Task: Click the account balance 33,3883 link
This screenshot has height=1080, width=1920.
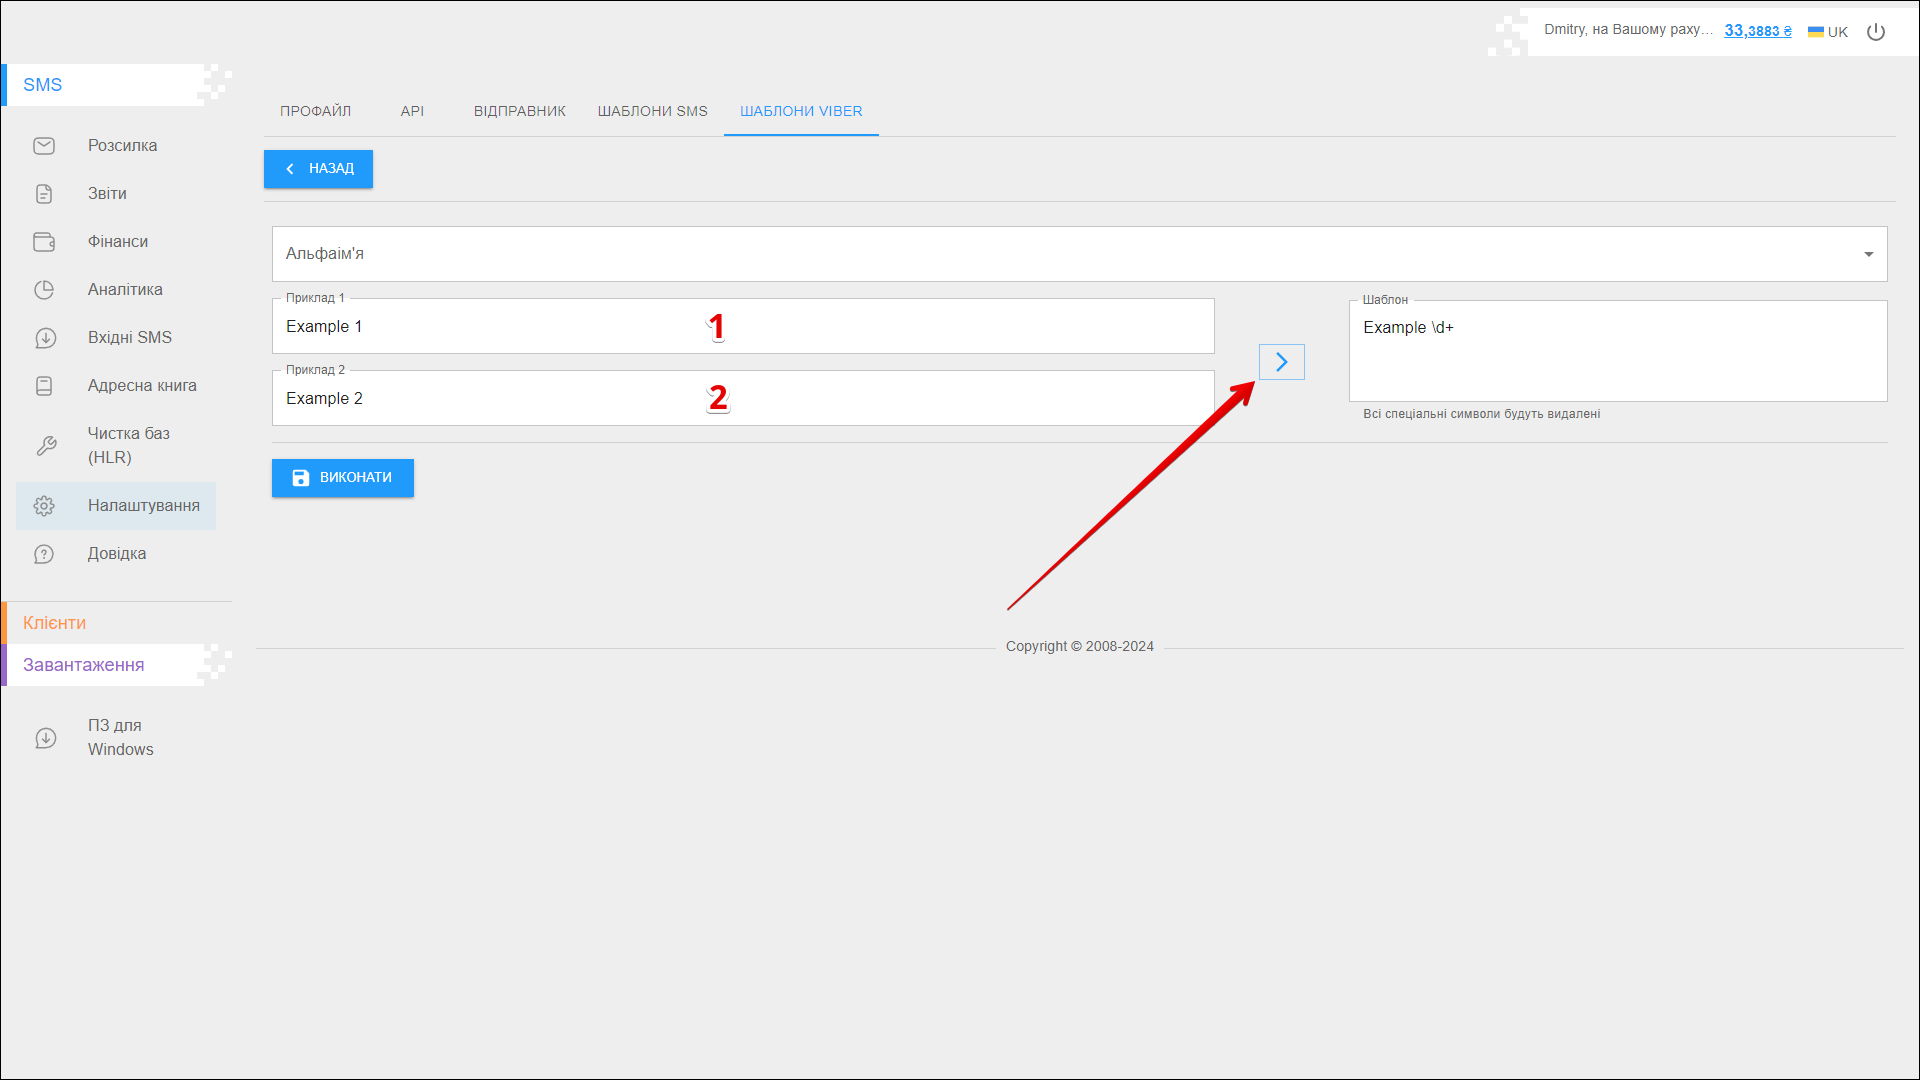Action: pos(1757,31)
